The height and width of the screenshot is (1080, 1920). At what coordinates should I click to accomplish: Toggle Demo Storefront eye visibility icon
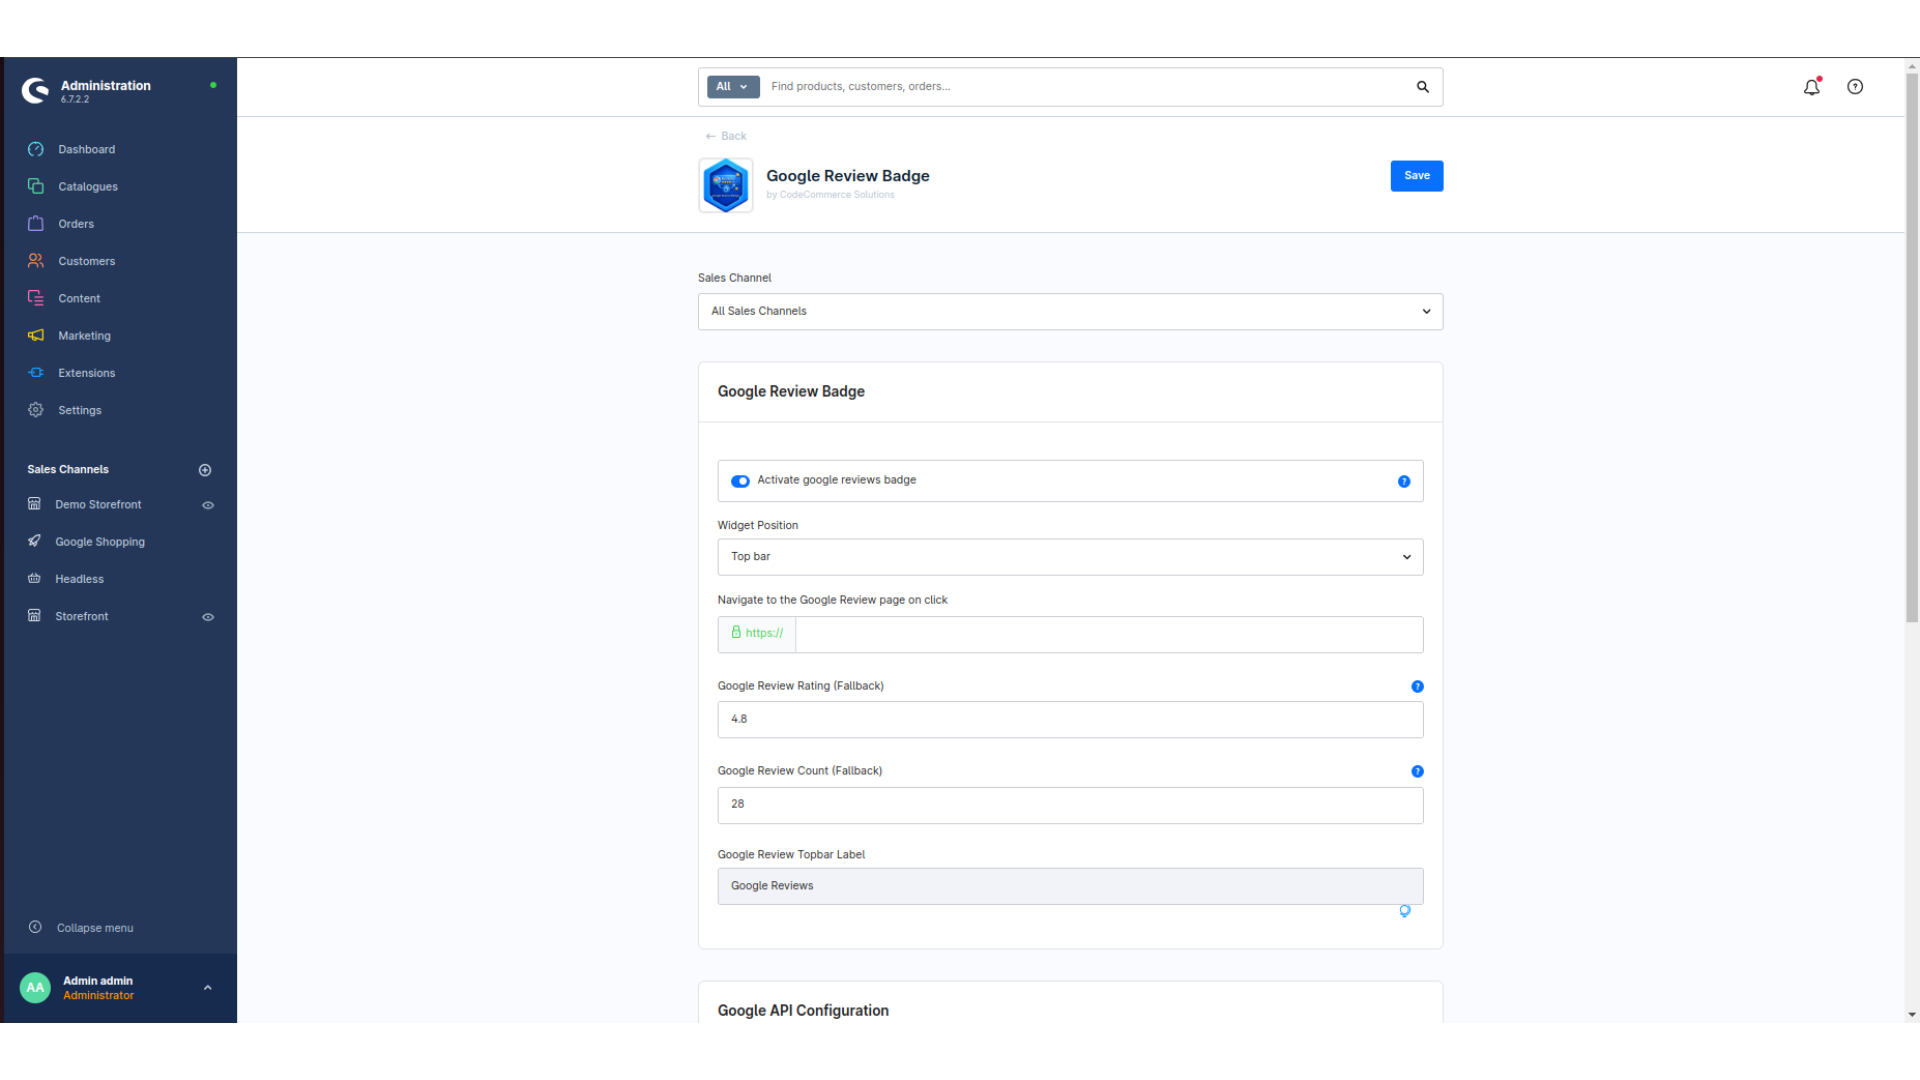208,505
